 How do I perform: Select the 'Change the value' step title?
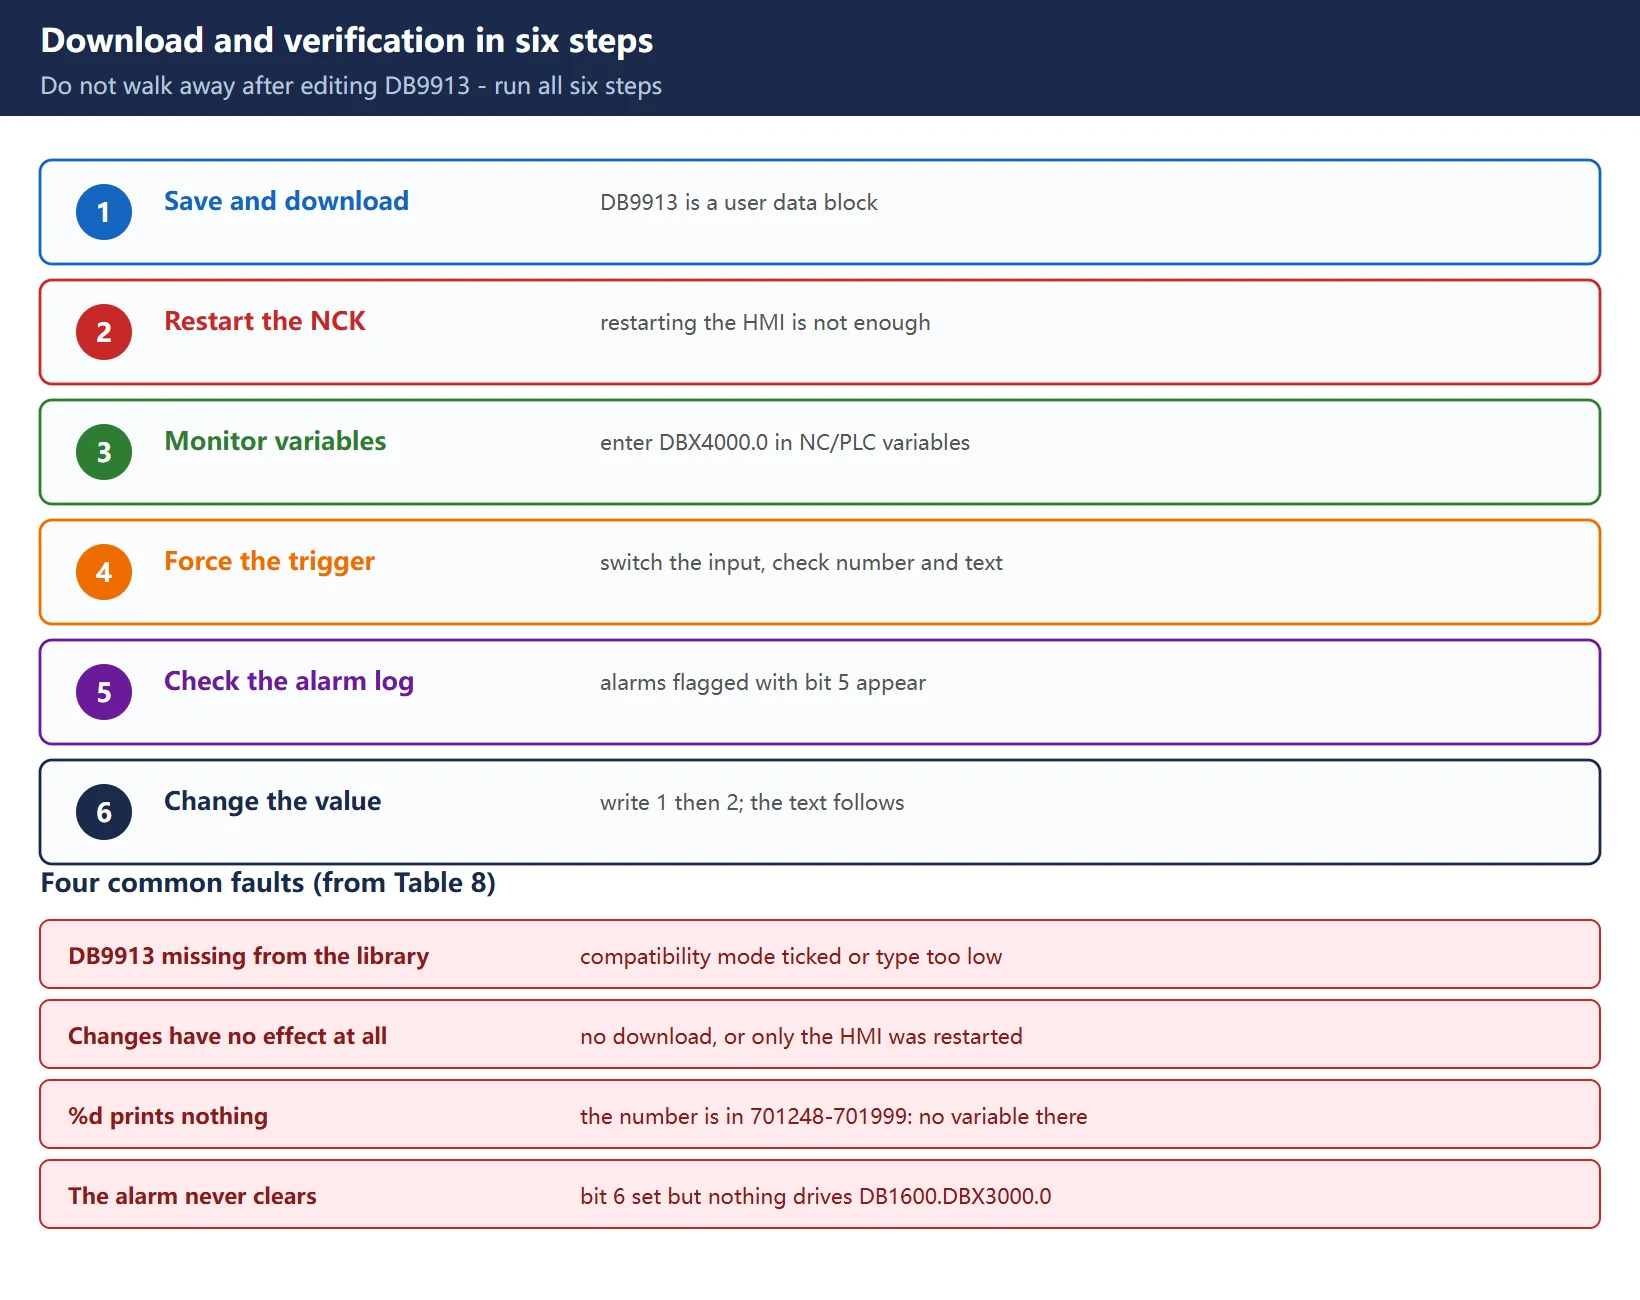pyautogui.click(x=272, y=801)
